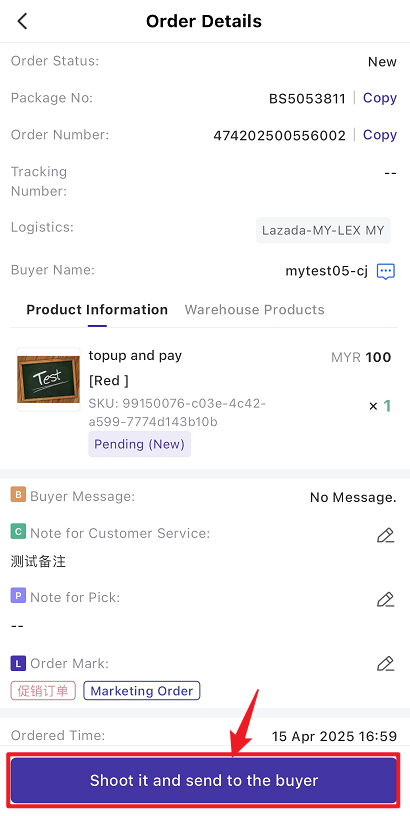
Task: Go back using the left arrow
Action: pyautogui.click(x=22, y=21)
